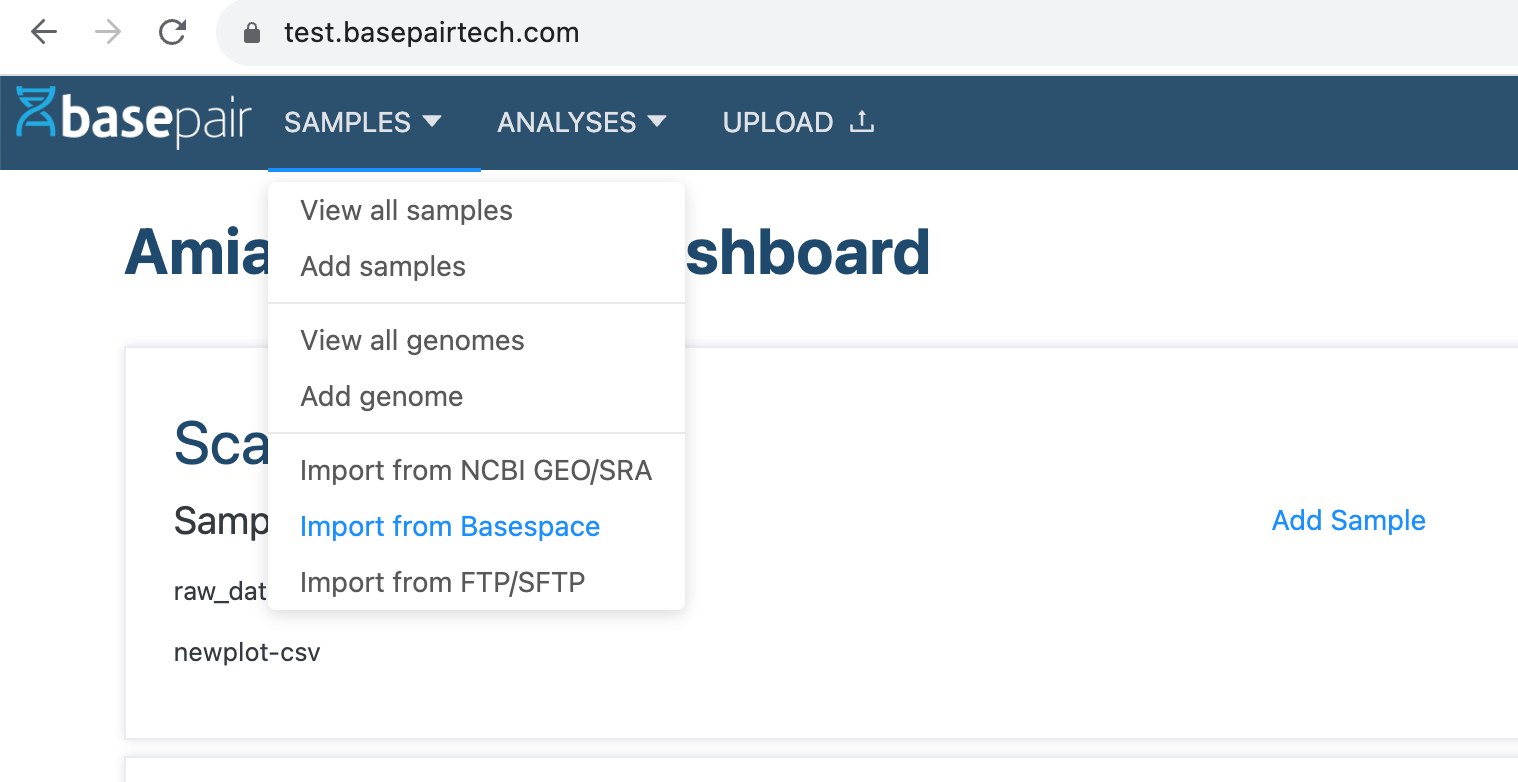Open the raw_dat sample entry
This screenshot has height=782, width=1518.
click(220, 592)
